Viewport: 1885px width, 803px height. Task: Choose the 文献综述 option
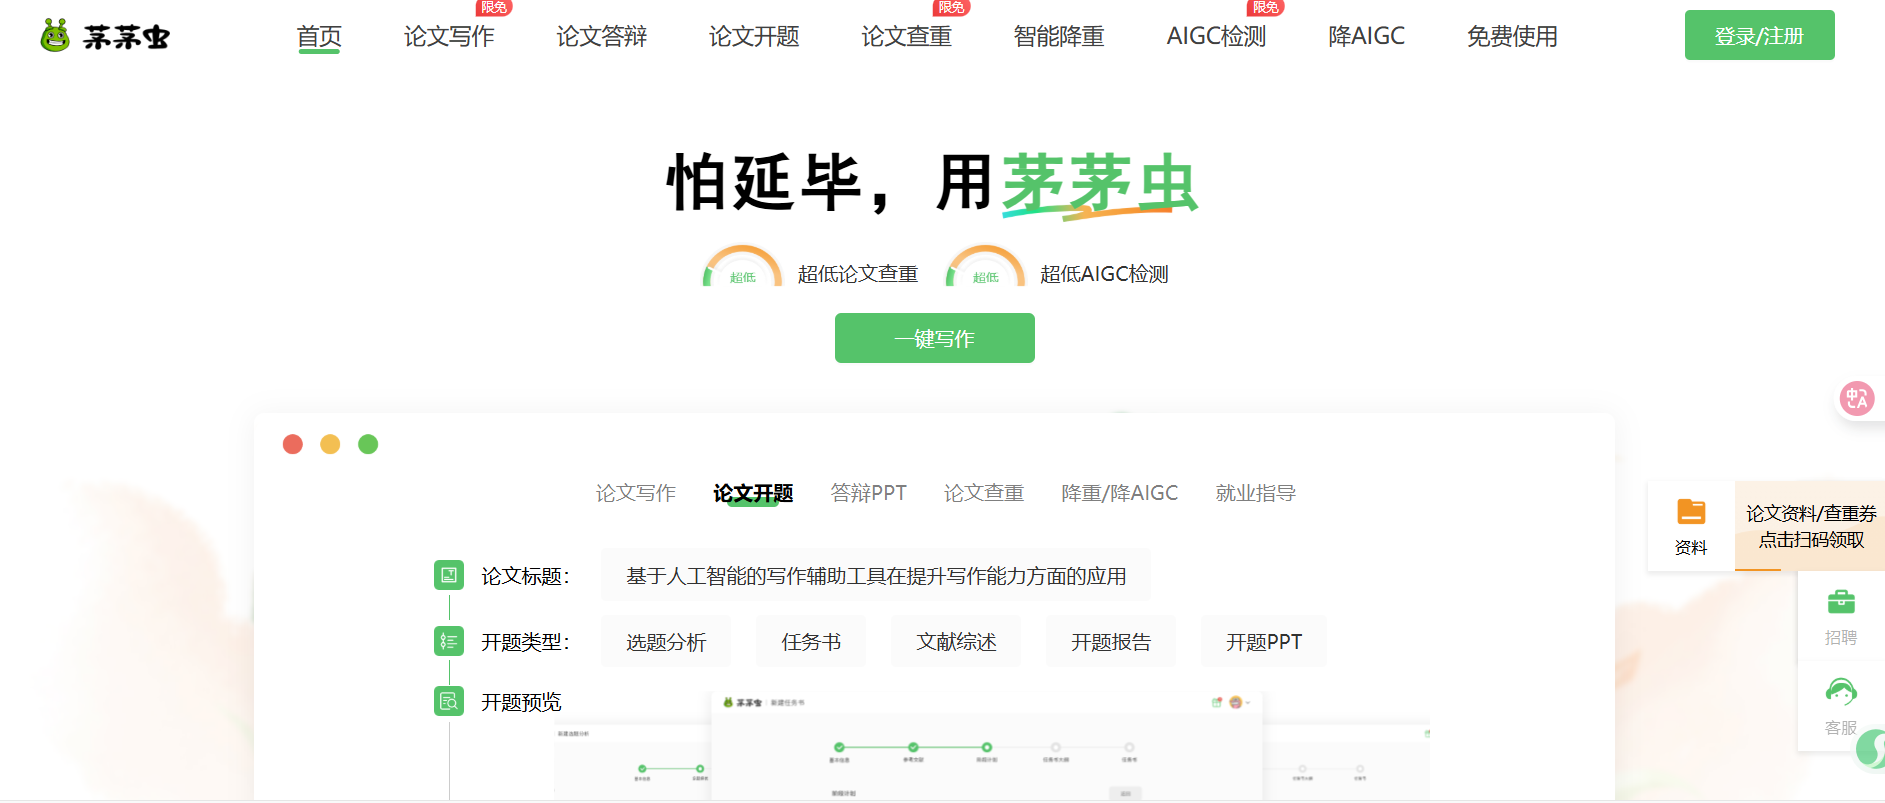click(956, 642)
